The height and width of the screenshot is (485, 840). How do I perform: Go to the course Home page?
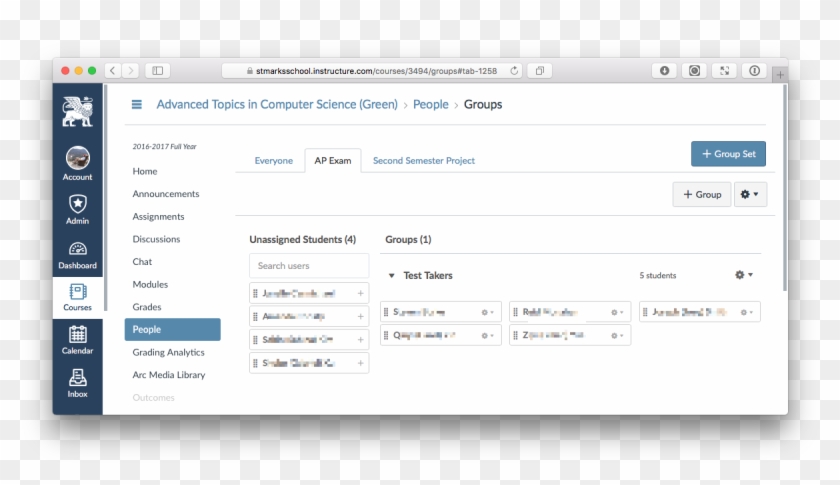click(145, 171)
